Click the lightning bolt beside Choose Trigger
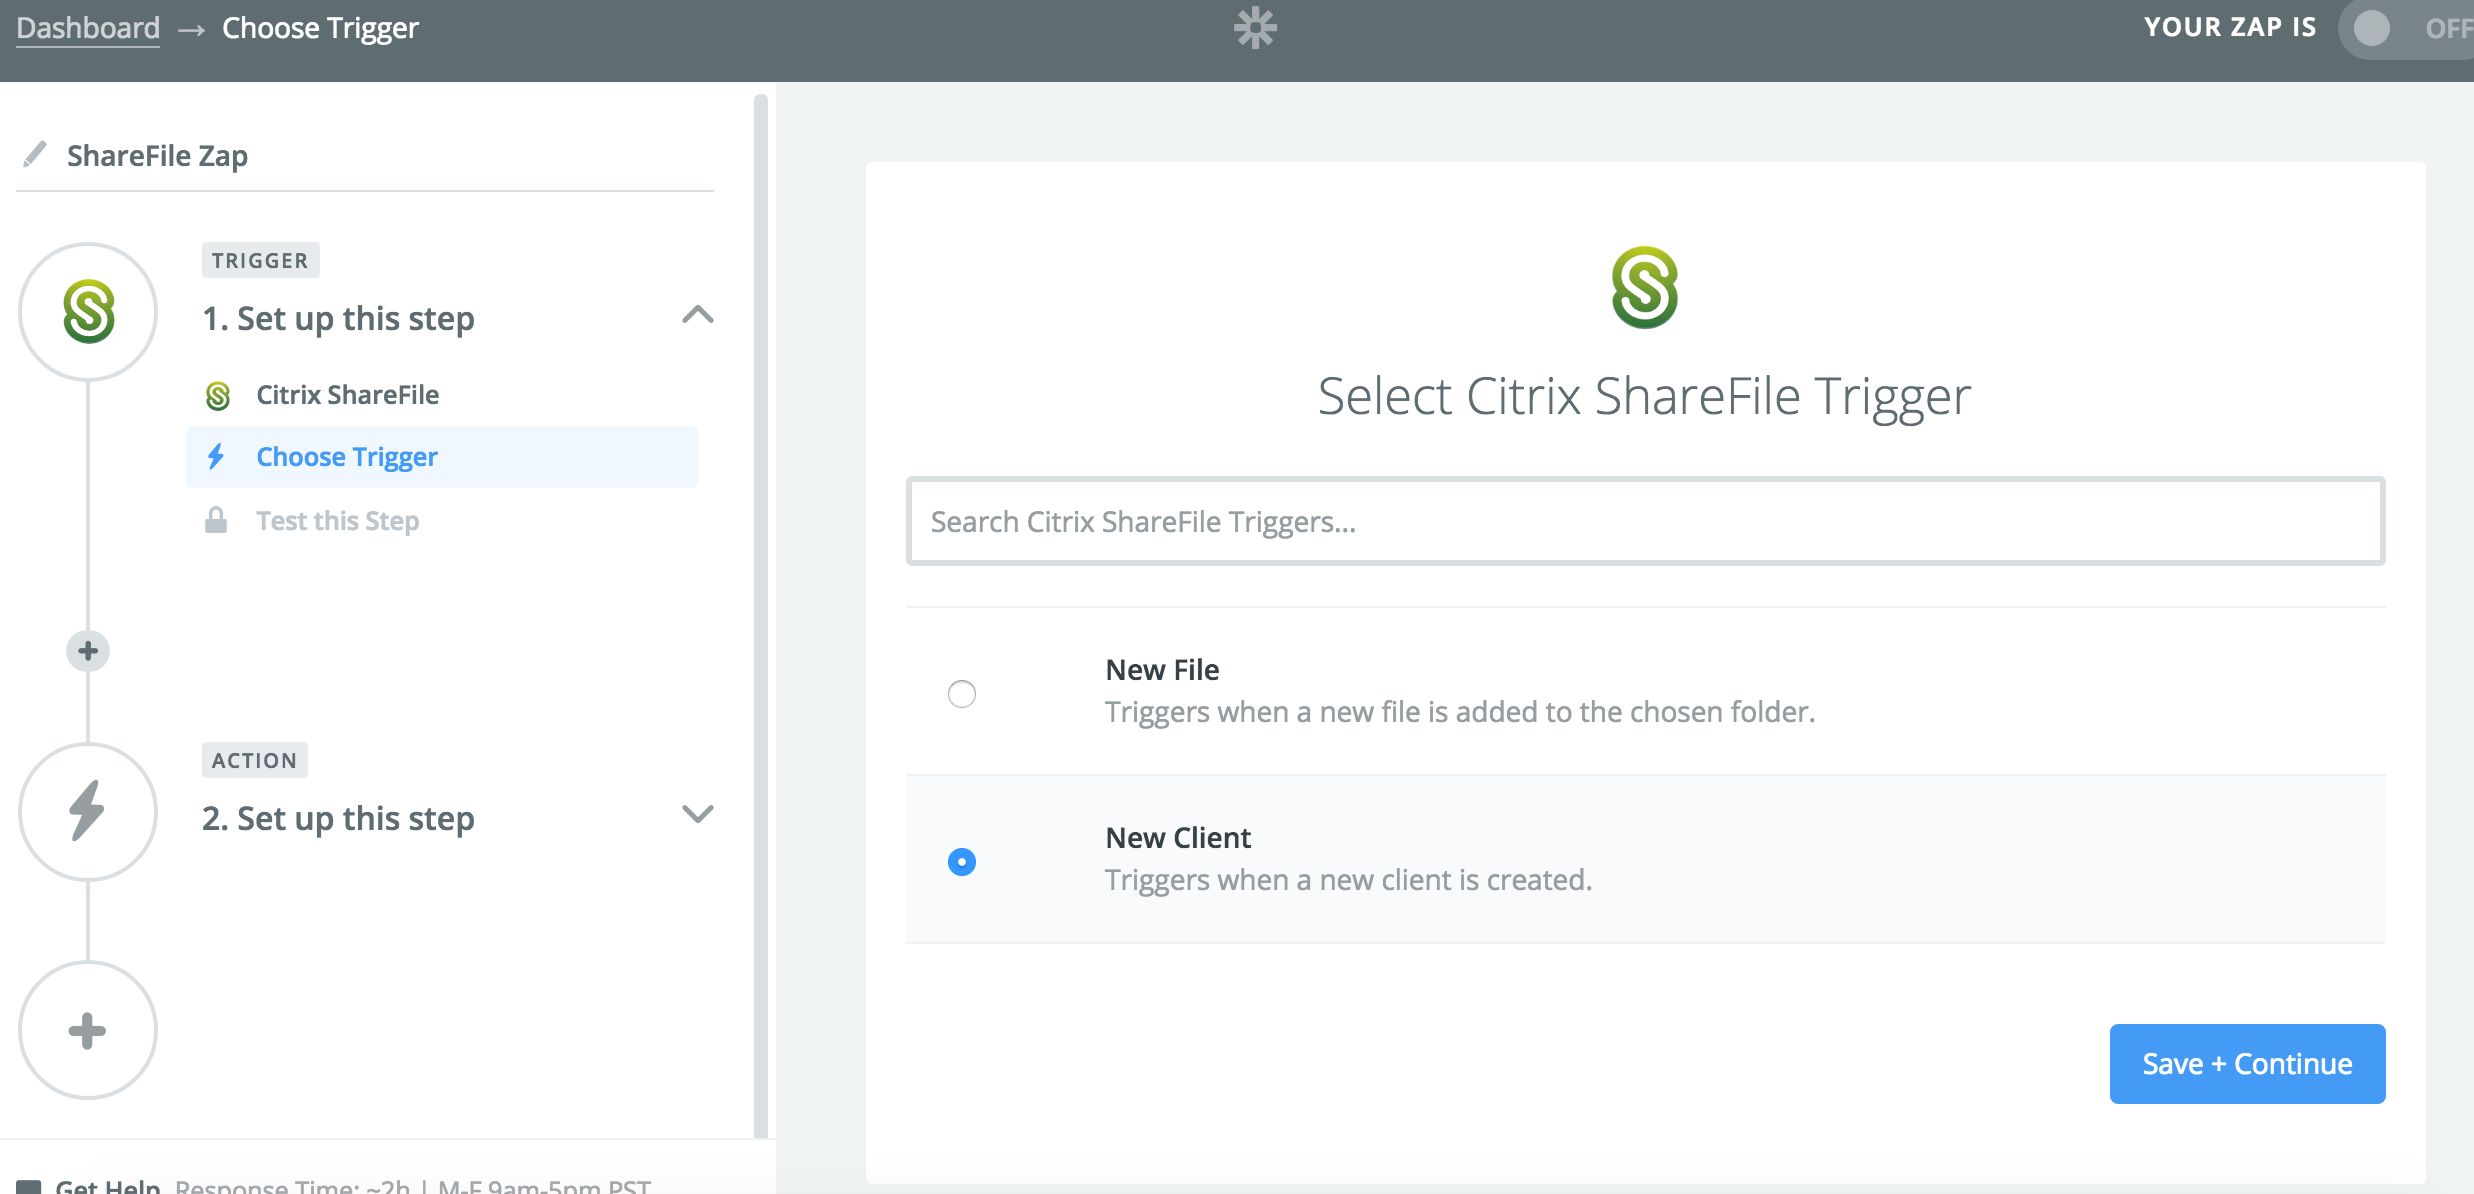The height and width of the screenshot is (1194, 2474). (216, 457)
